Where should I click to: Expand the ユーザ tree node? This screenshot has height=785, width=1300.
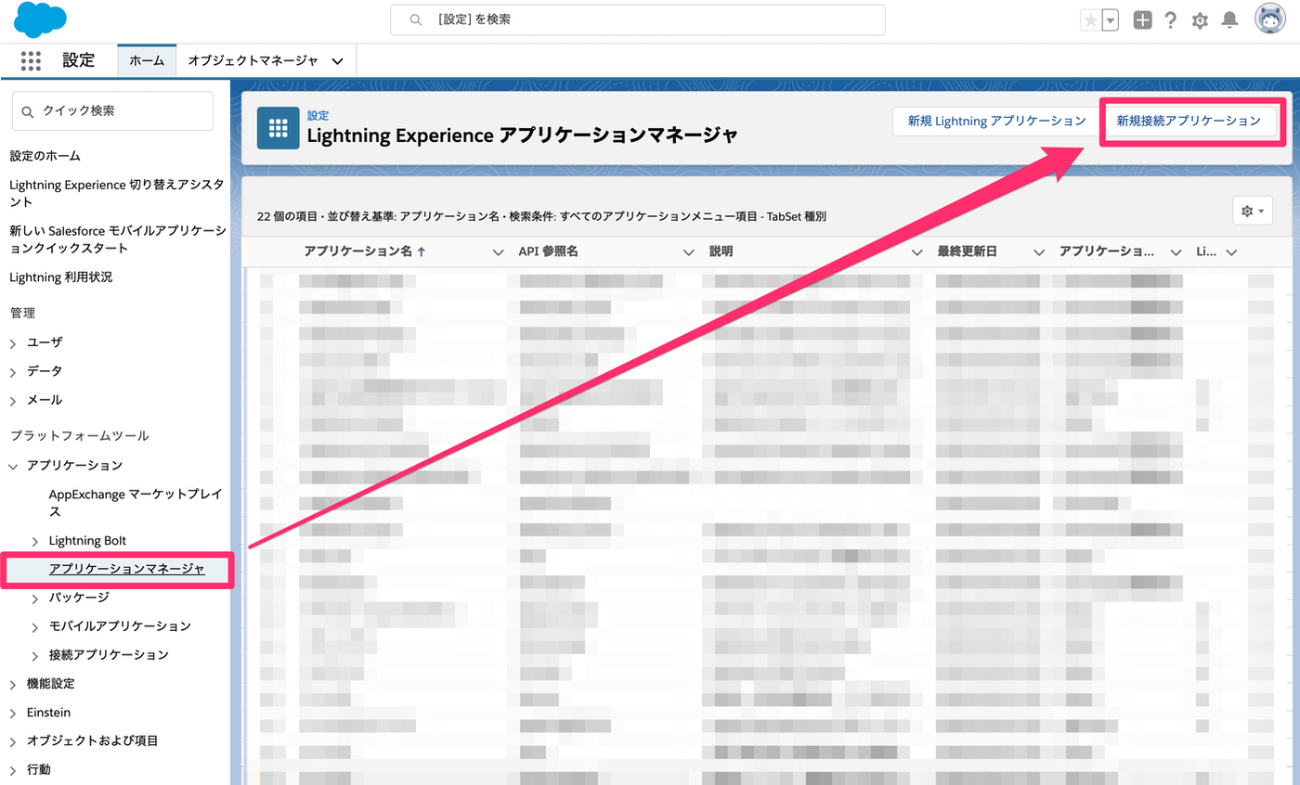pos(13,343)
